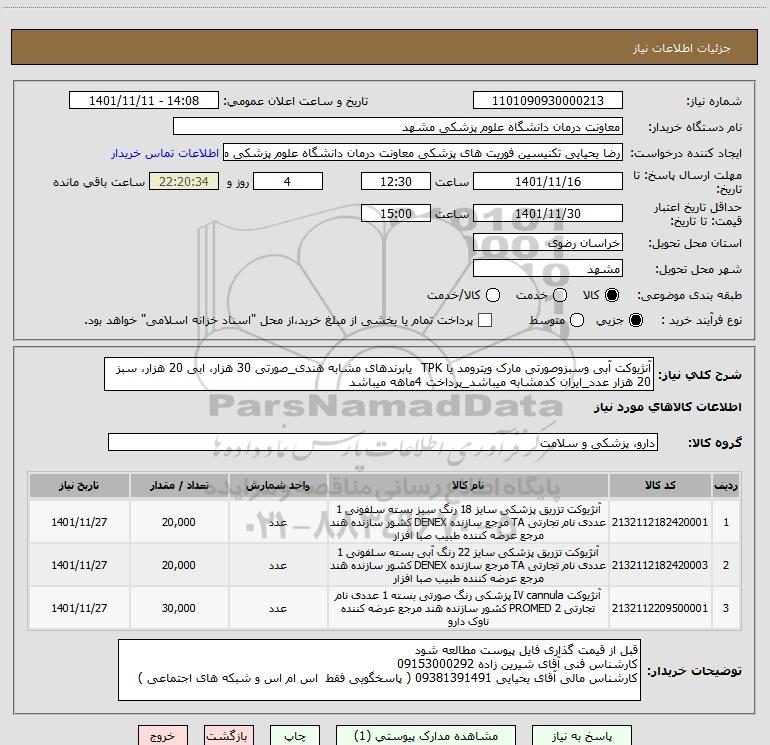Image resolution: width=770 pixels, height=745 pixels.
Task: Click request creator name field
Action: click(423, 153)
